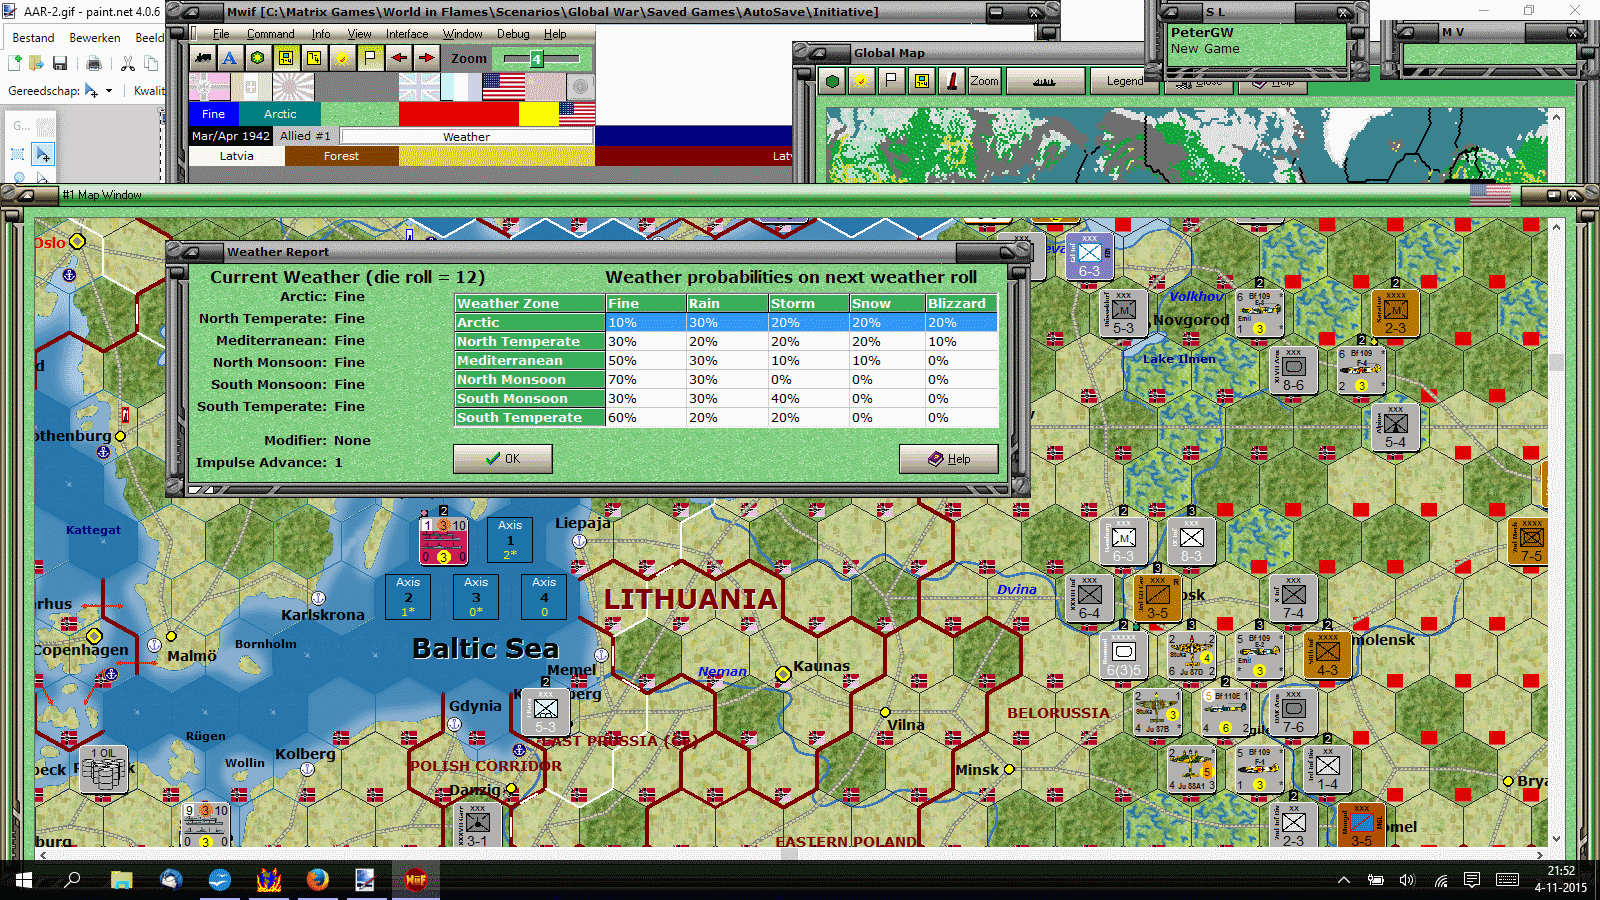The height and width of the screenshot is (900, 1600).
Task: Click the Axis 4 sea box counter
Action: [x=544, y=597]
